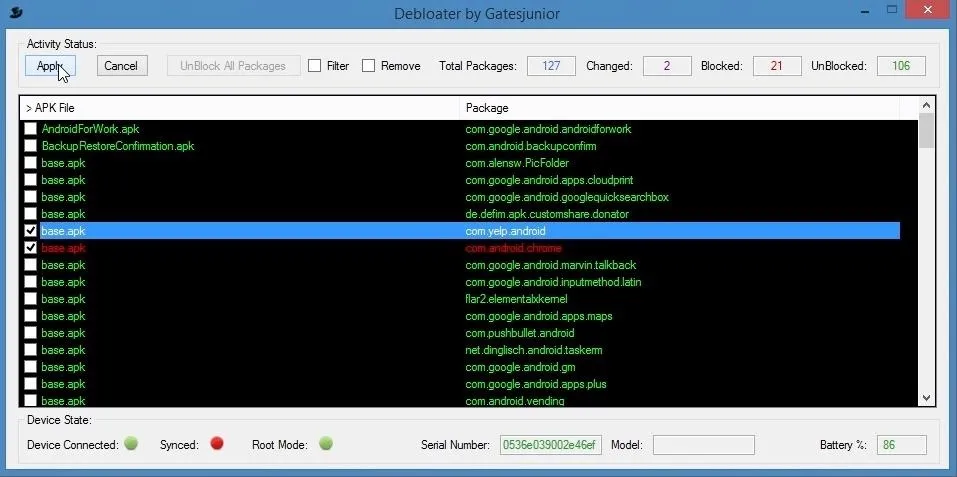Check the googlequicksearchbox row checkbox

[31, 198]
